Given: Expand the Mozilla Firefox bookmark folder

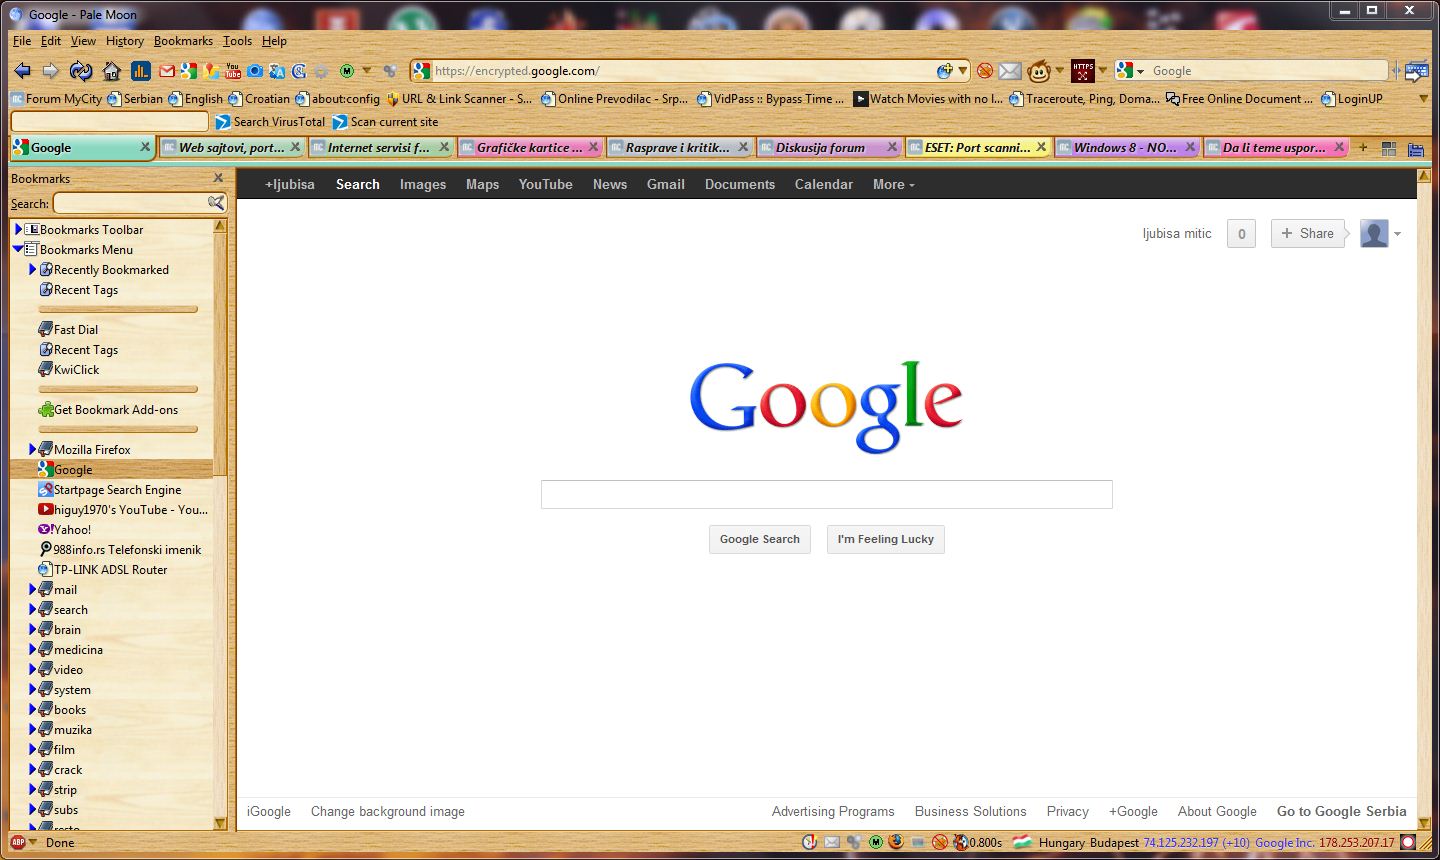Looking at the screenshot, I should 32,449.
